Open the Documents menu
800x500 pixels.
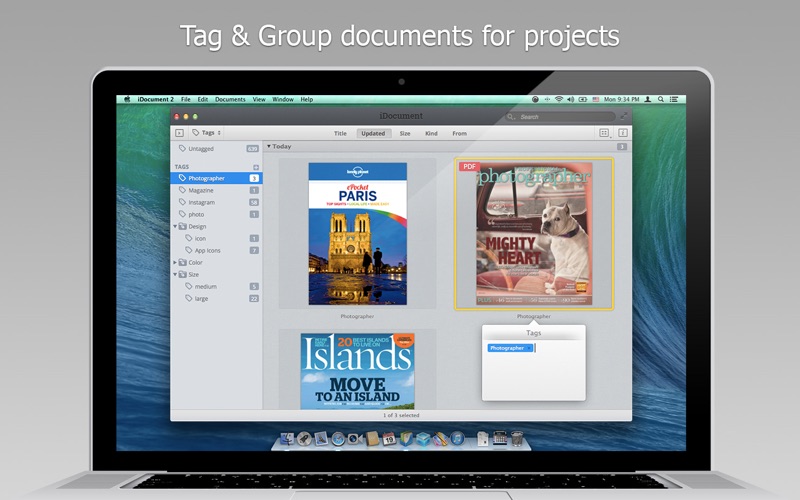[x=230, y=100]
